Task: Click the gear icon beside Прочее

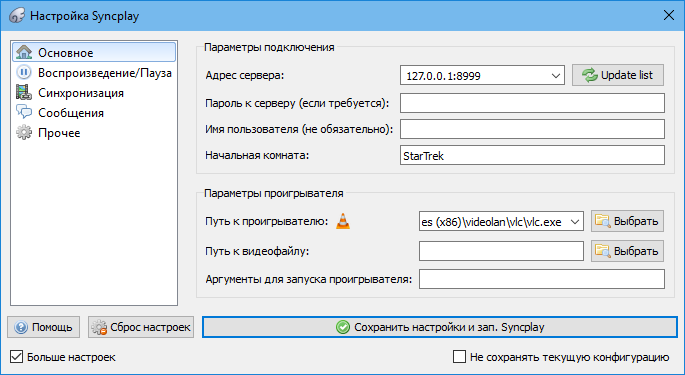Action: 24,132
